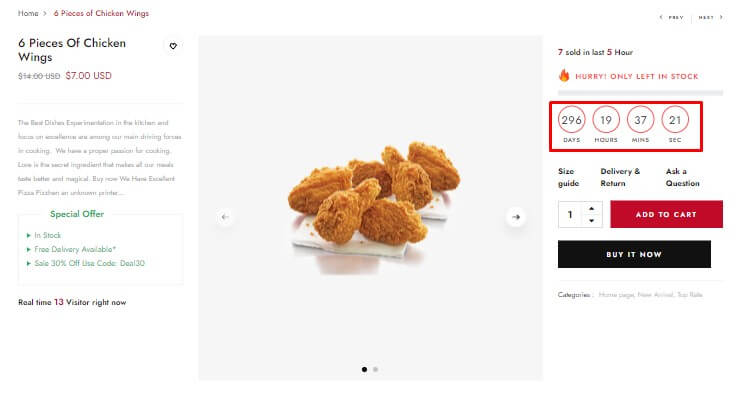Show next product image with right arrow
Viewport: 749px width, 394px height.
tap(516, 217)
